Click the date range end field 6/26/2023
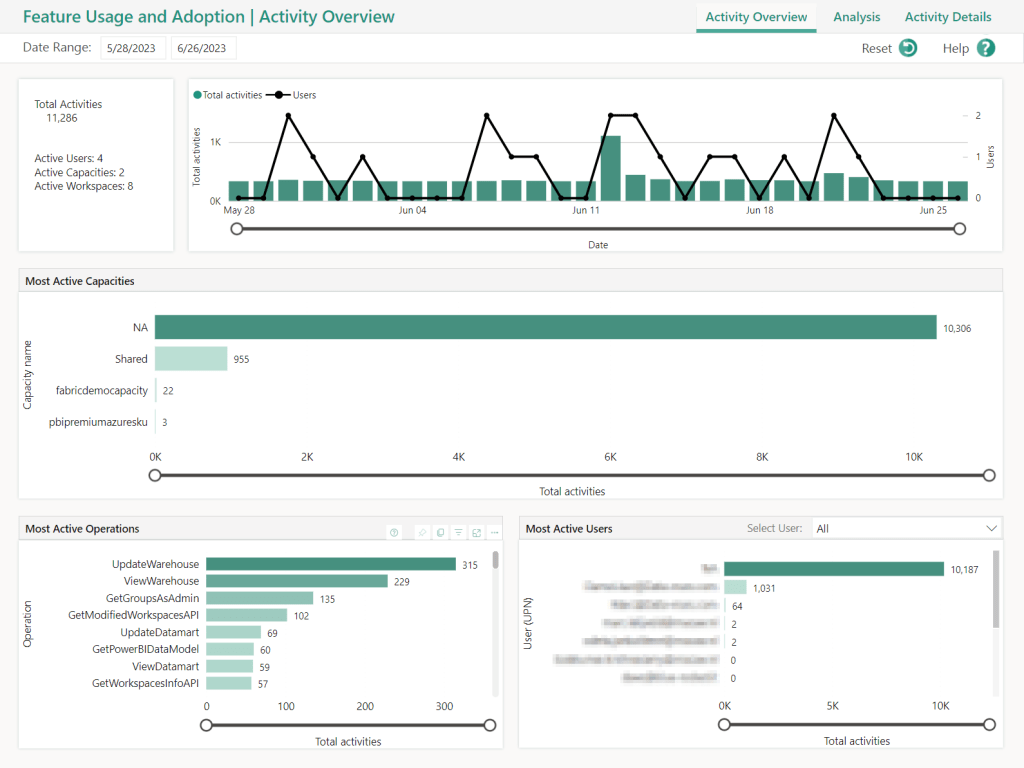Image resolution: width=1024 pixels, height=768 pixels. (203, 48)
